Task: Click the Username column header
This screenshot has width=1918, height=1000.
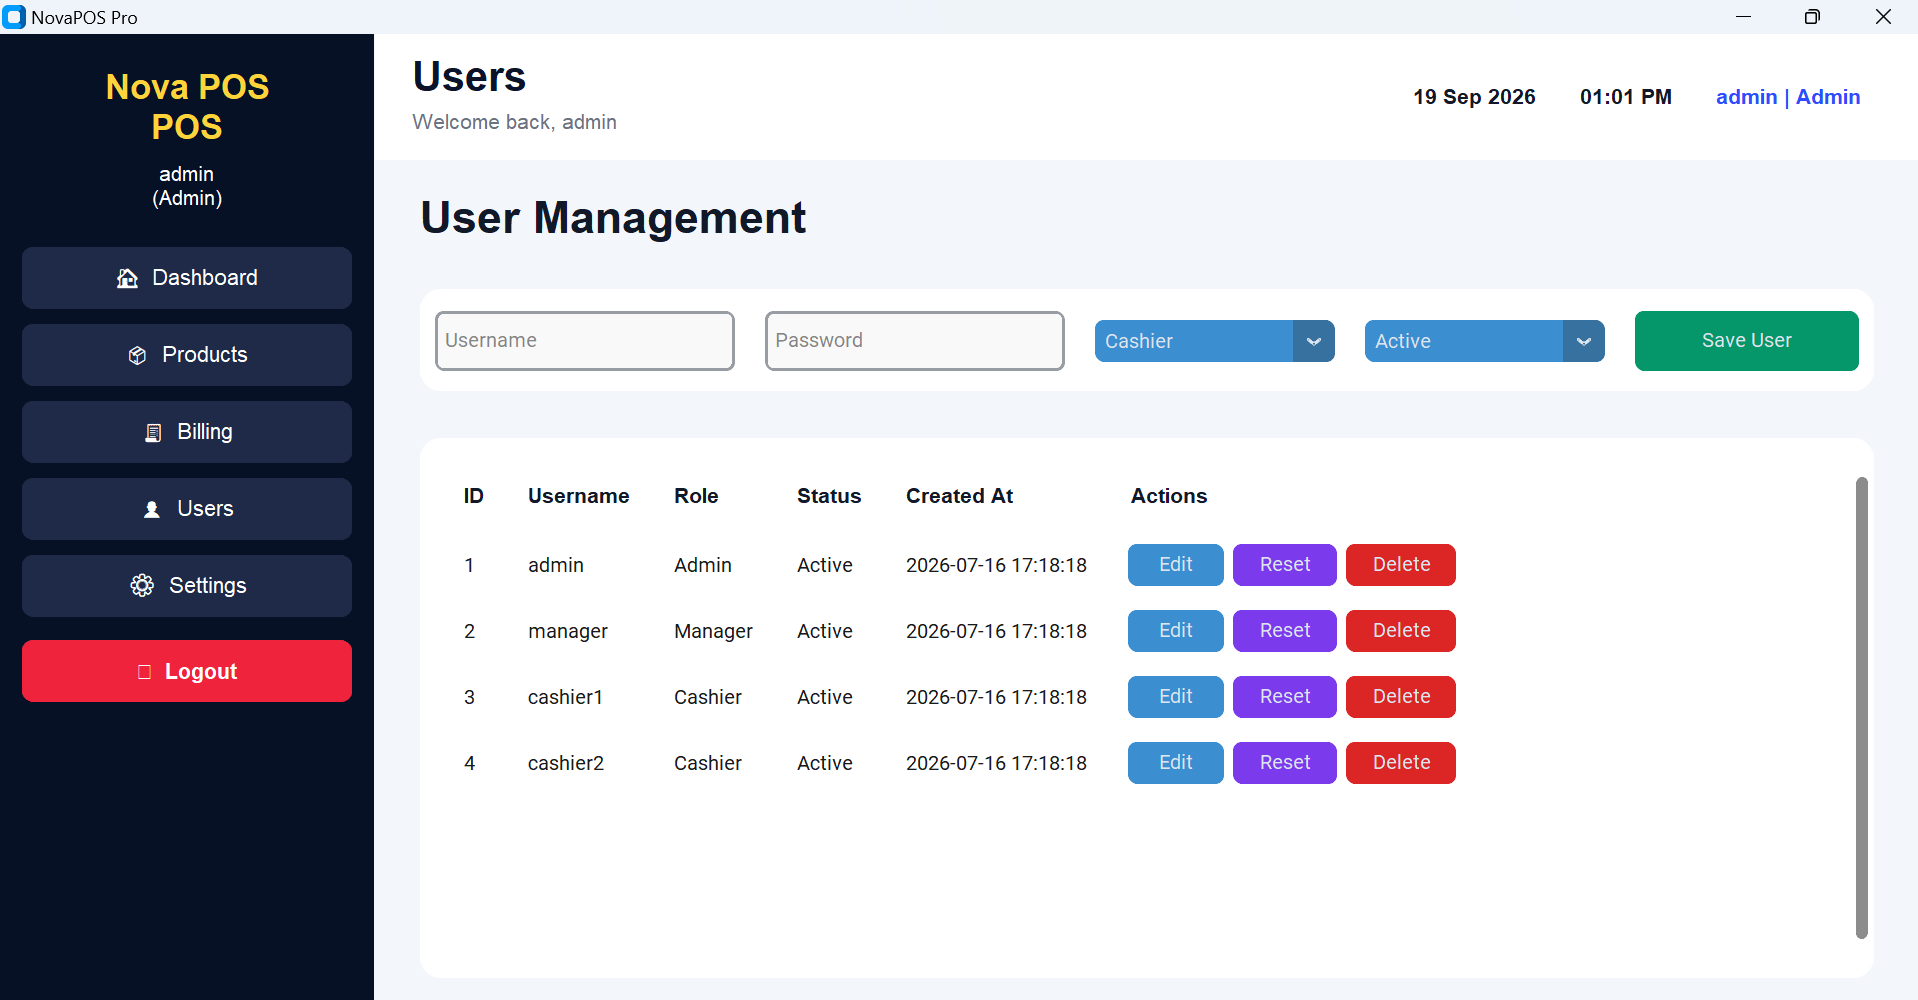Action: (579, 496)
